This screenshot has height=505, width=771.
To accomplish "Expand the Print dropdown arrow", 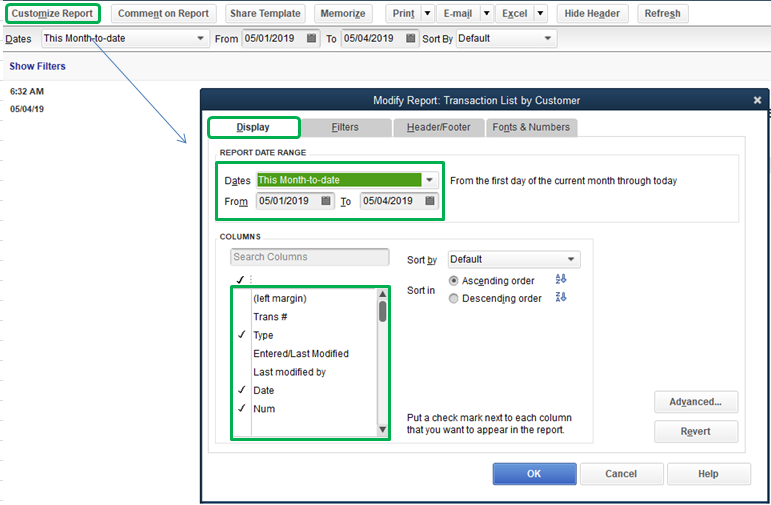I will tap(427, 13).
